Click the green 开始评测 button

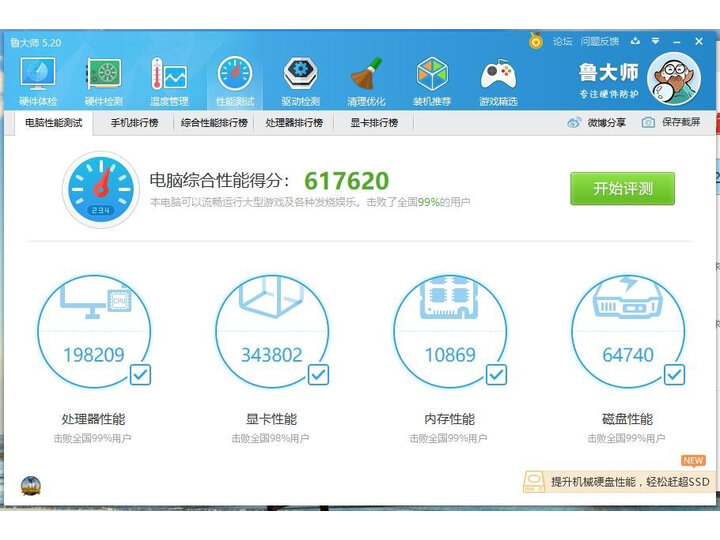pos(623,189)
